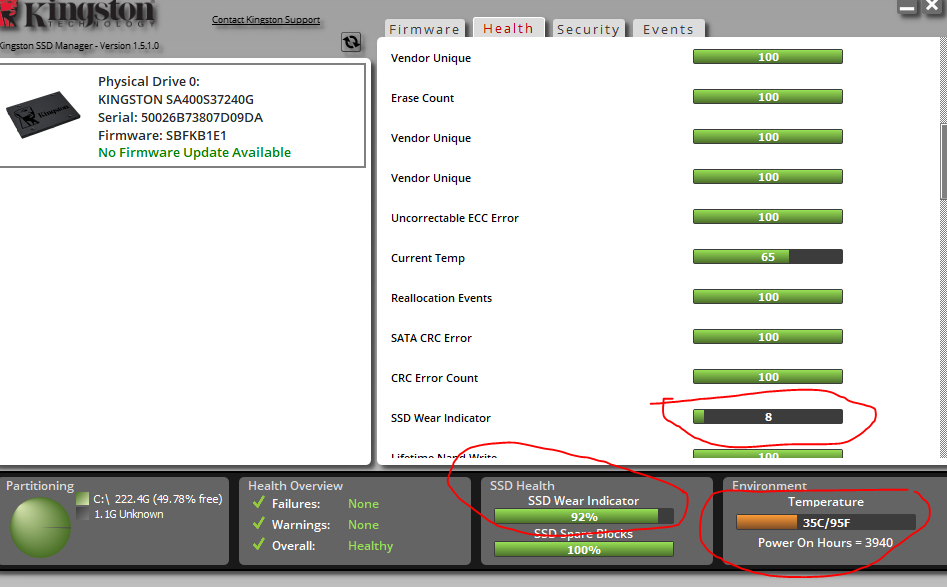Click the Reallocation Events value bar
This screenshot has width=947, height=587.
click(768, 297)
